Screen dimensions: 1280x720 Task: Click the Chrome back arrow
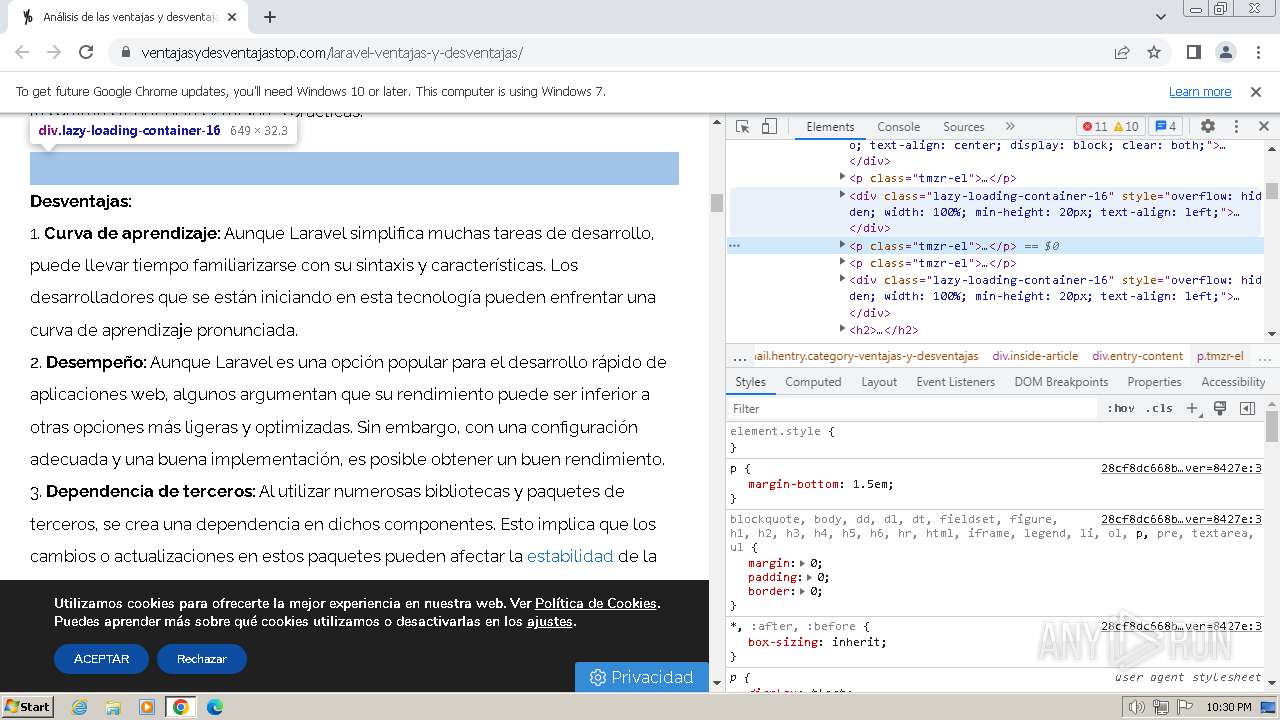coord(22,52)
